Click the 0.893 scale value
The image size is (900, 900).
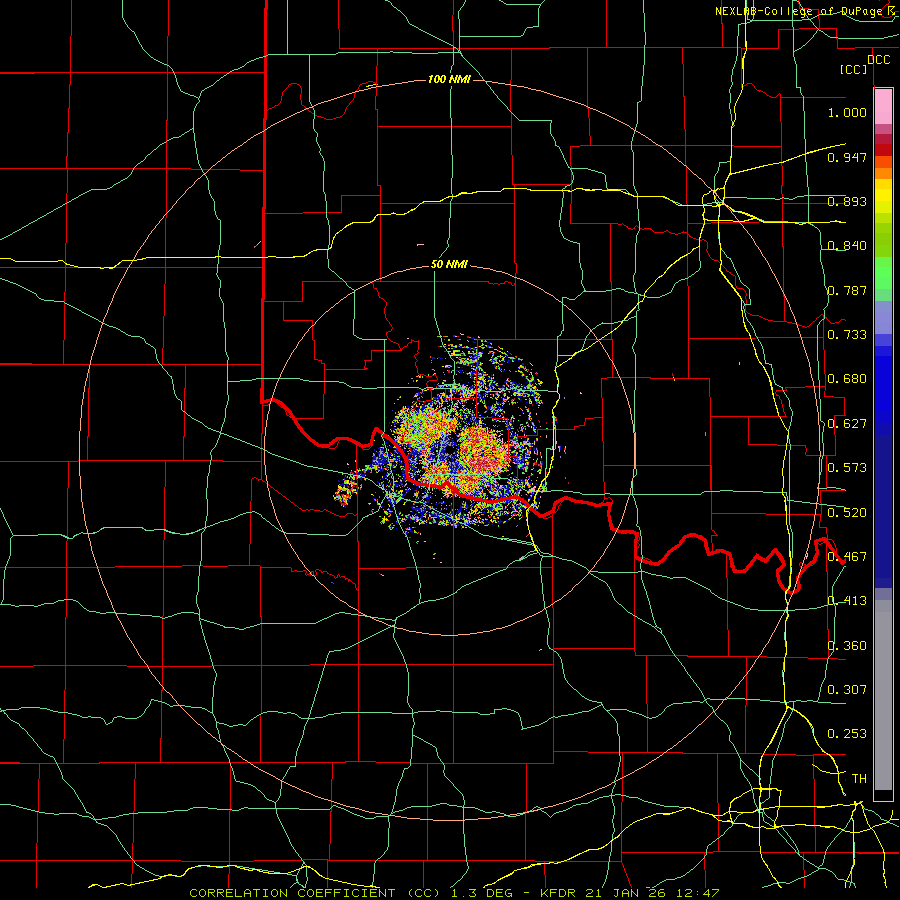click(847, 201)
